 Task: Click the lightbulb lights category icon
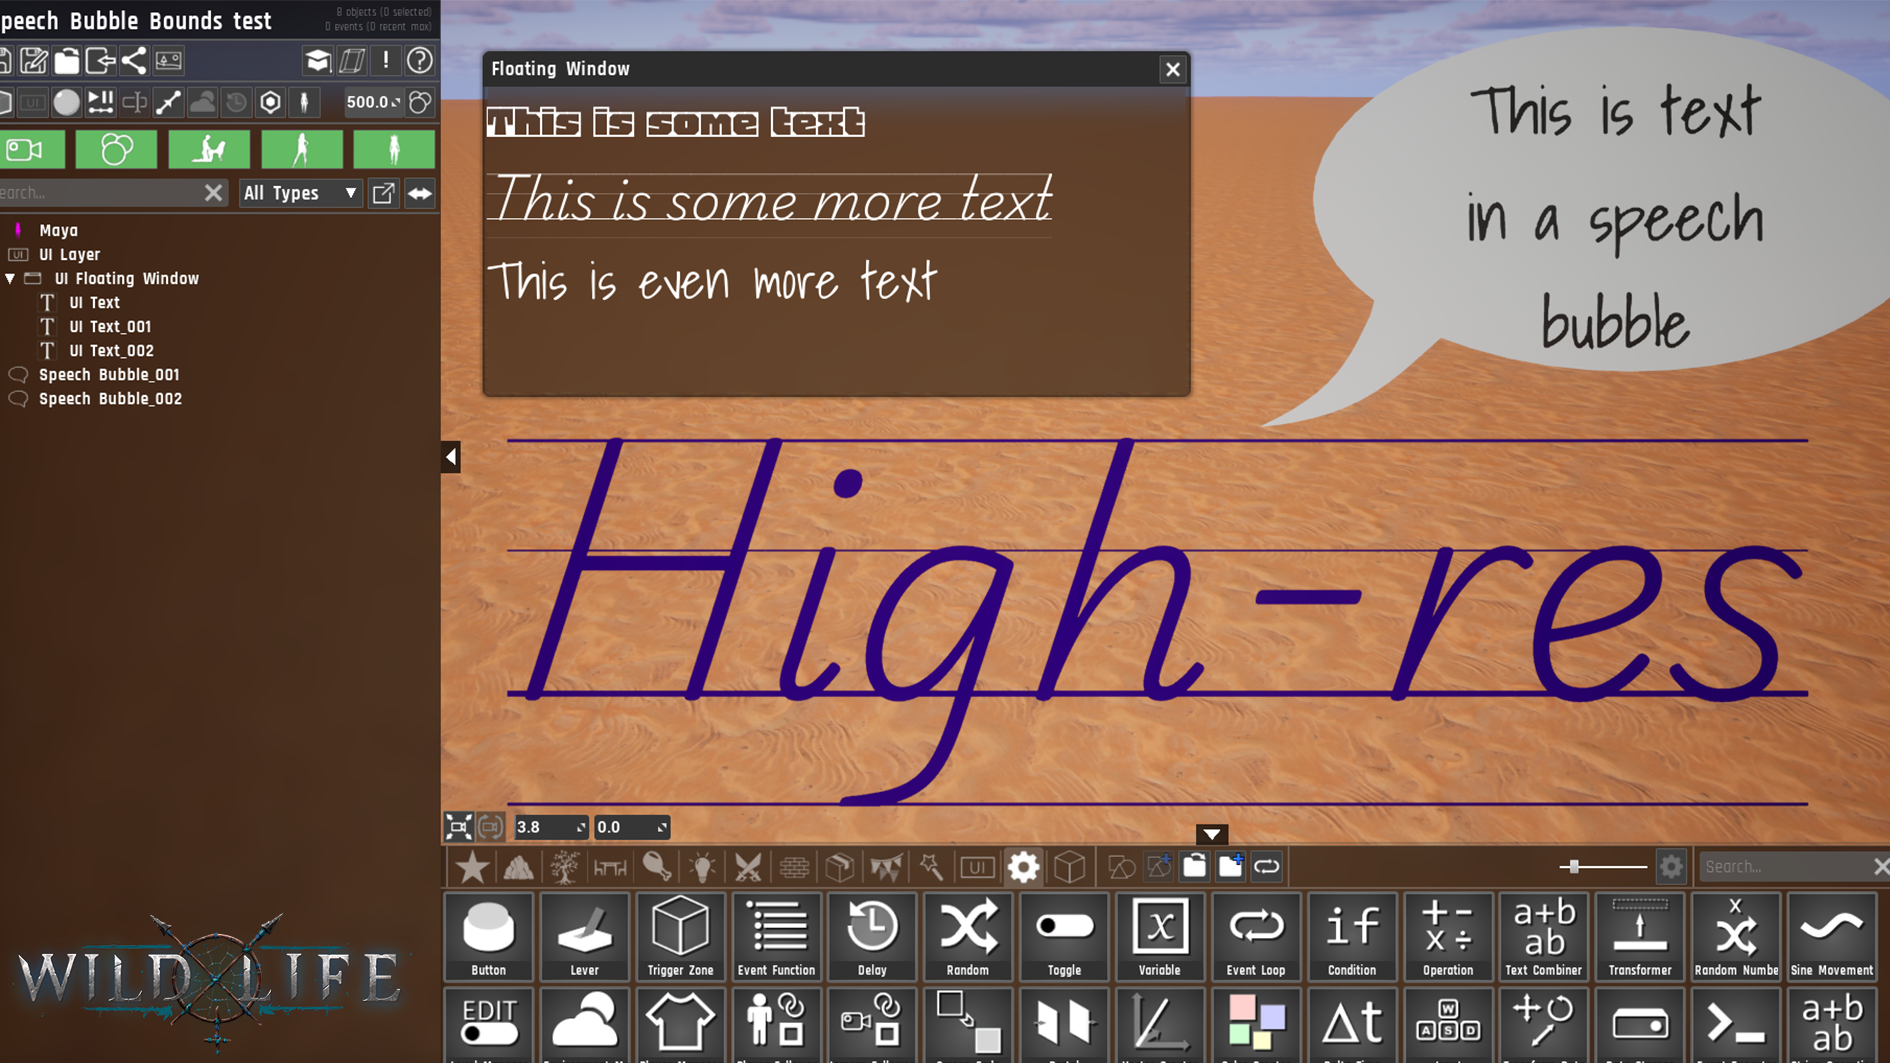click(702, 867)
